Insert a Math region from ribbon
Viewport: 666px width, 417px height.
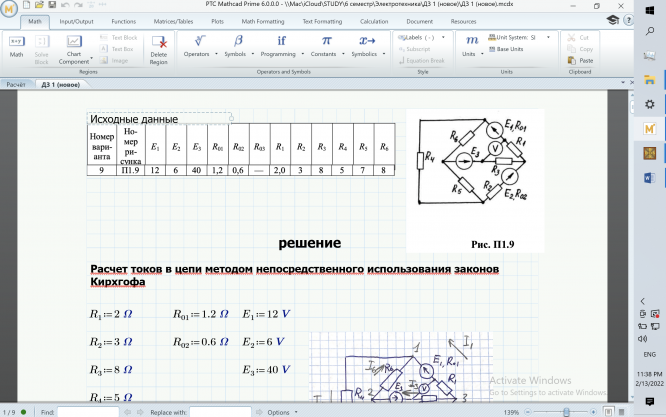(16, 46)
